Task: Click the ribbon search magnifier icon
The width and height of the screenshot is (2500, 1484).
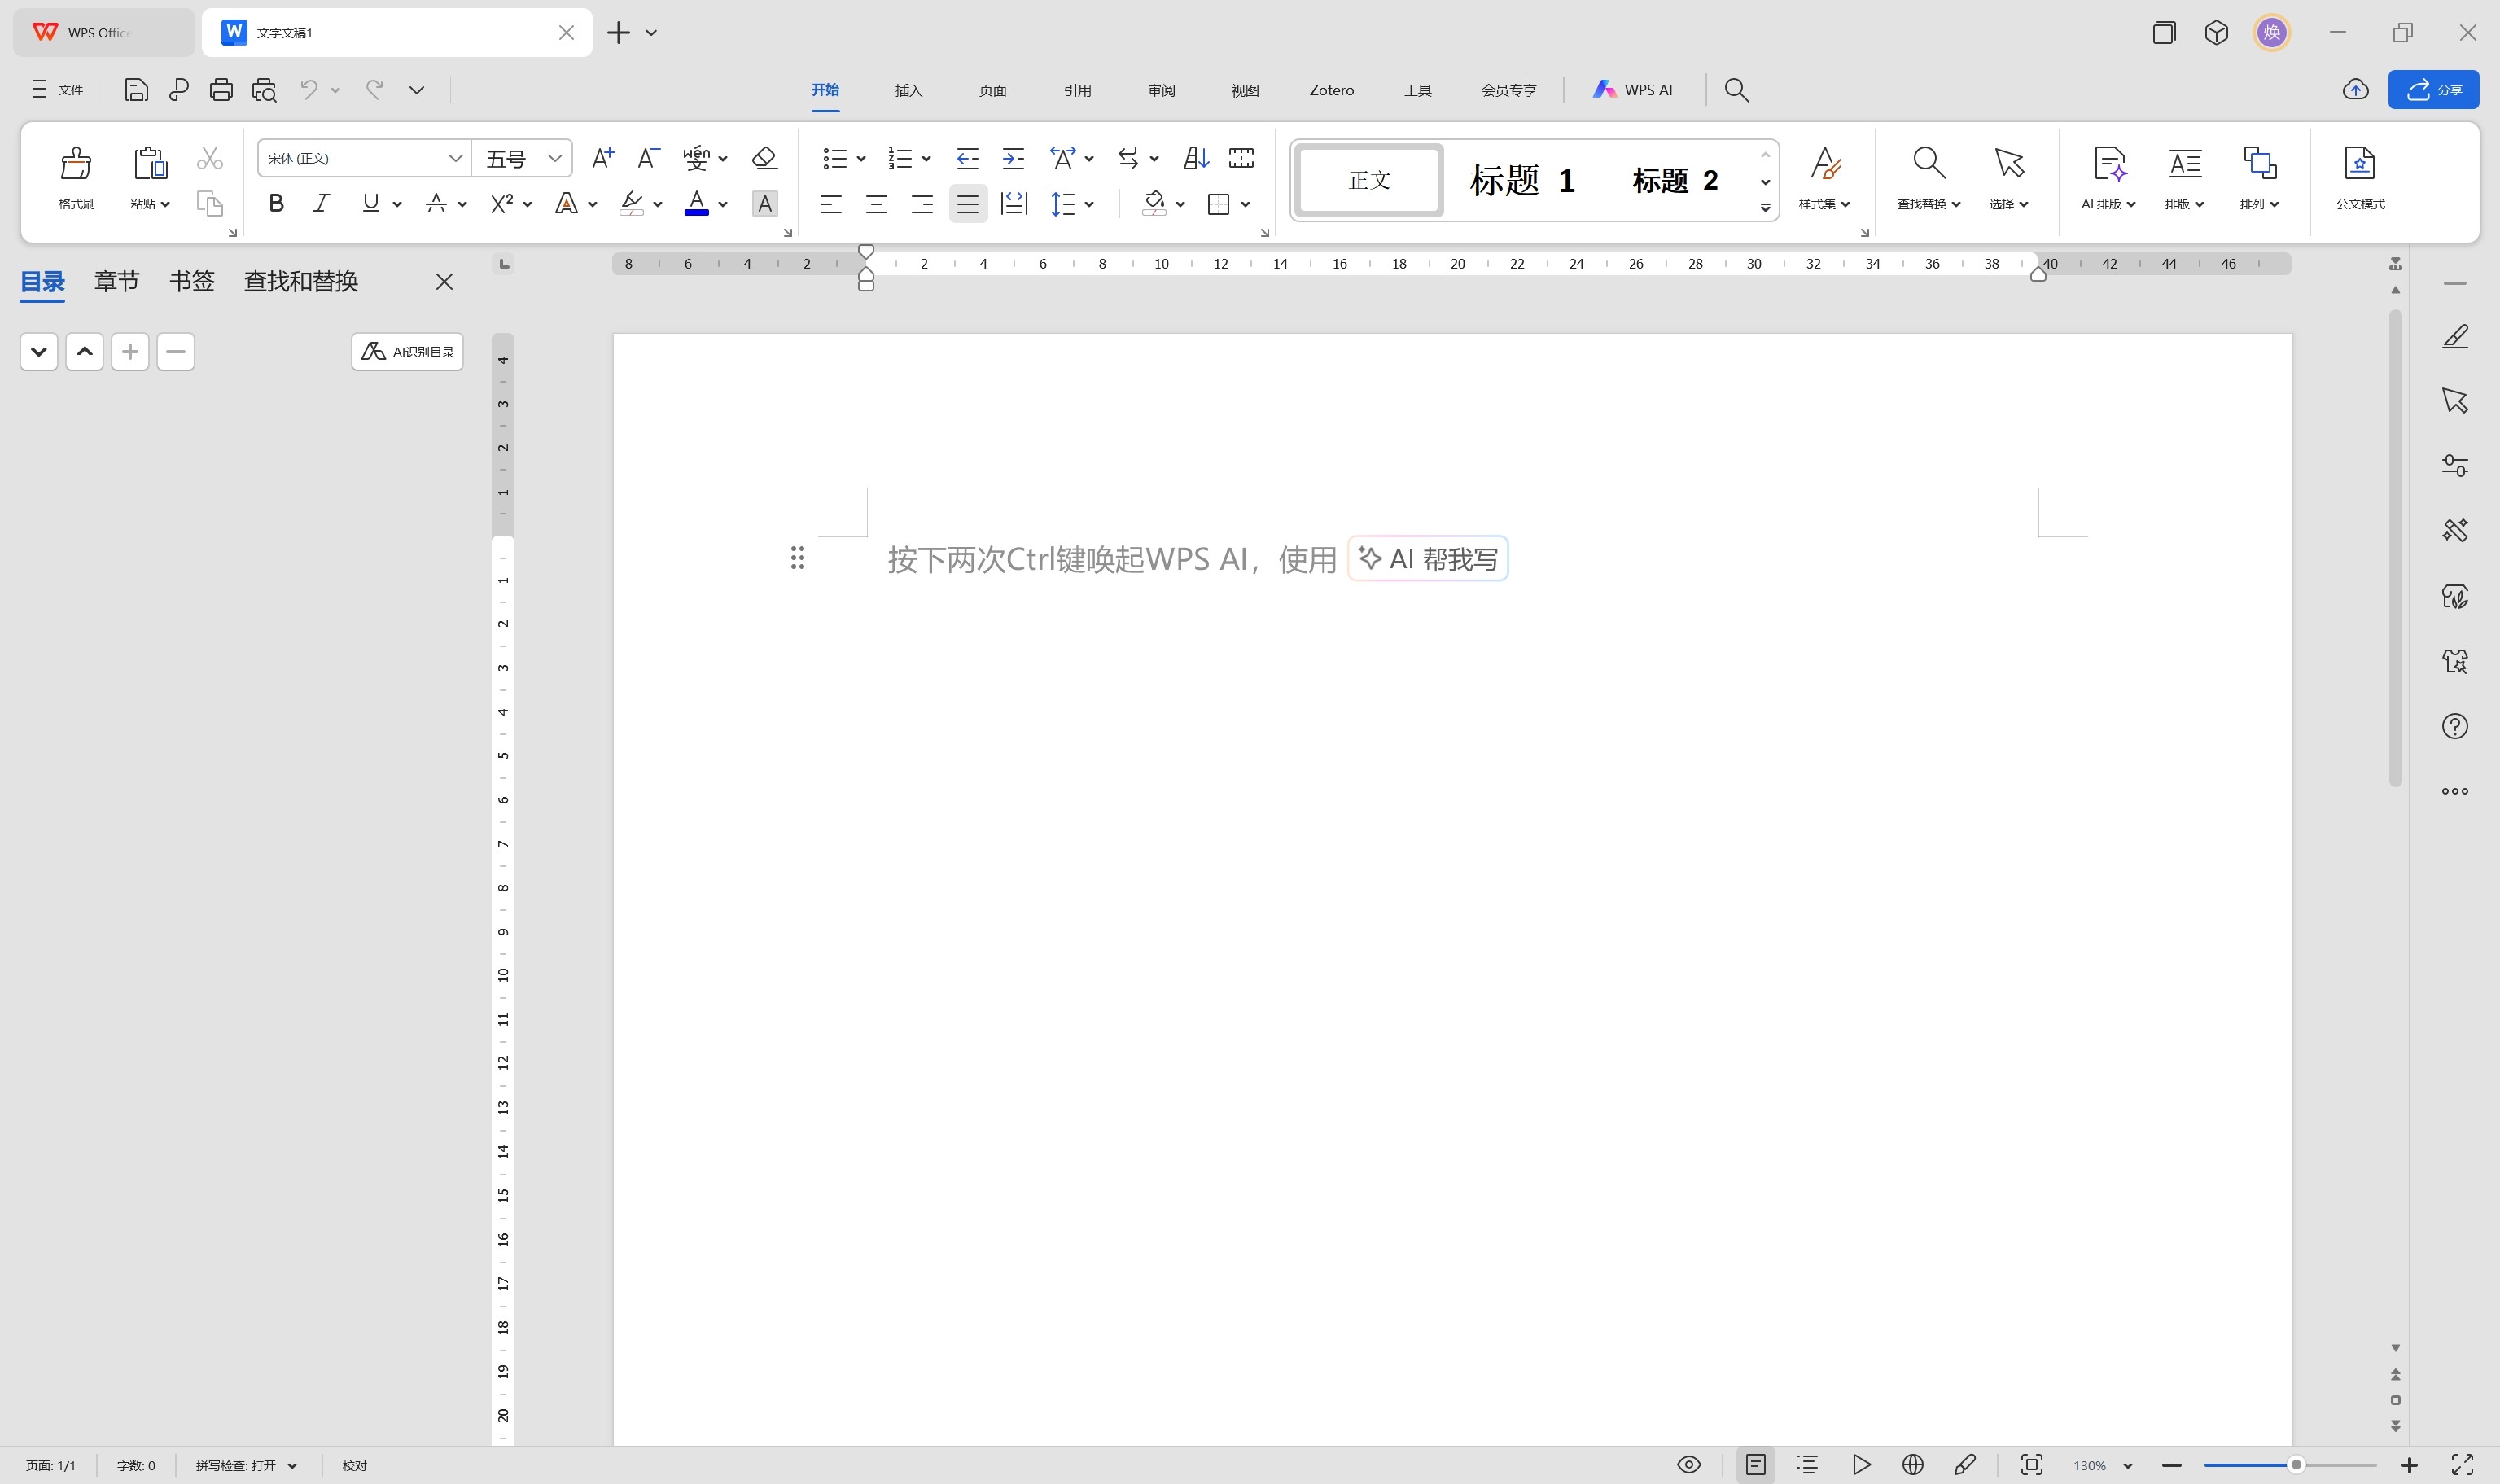Action: click(1737, 90)
